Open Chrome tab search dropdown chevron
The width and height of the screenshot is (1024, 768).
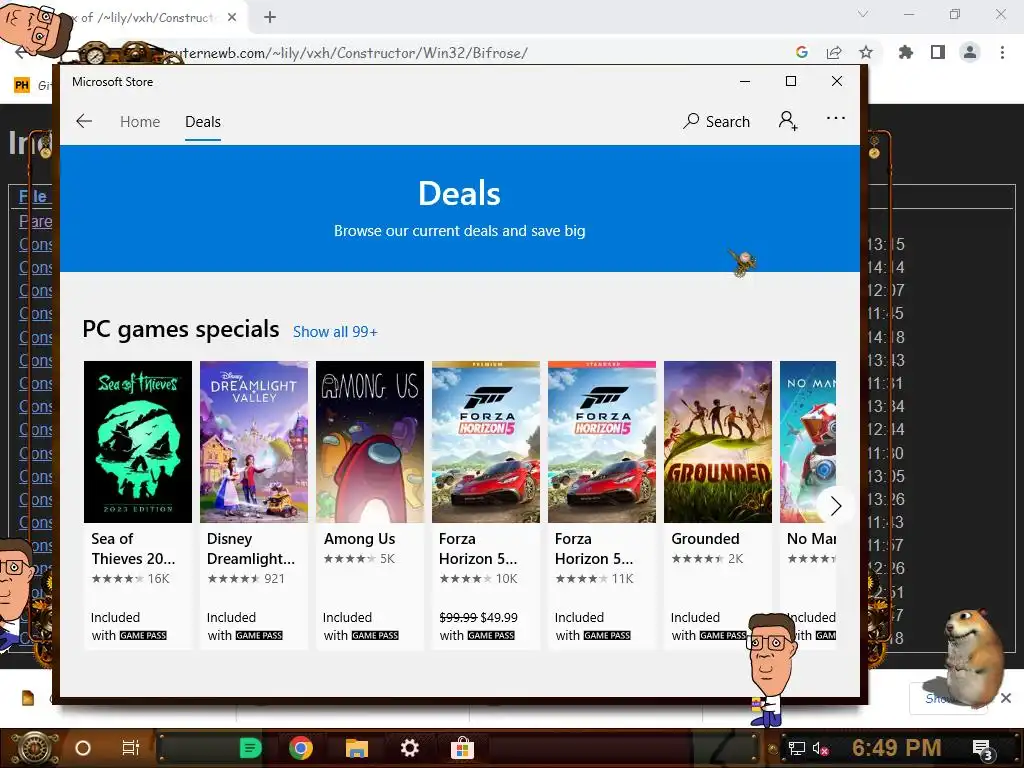click(x=863, y=14)
